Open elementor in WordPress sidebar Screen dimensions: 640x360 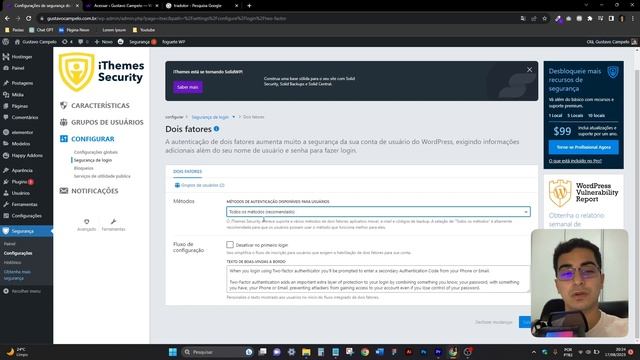22,132
